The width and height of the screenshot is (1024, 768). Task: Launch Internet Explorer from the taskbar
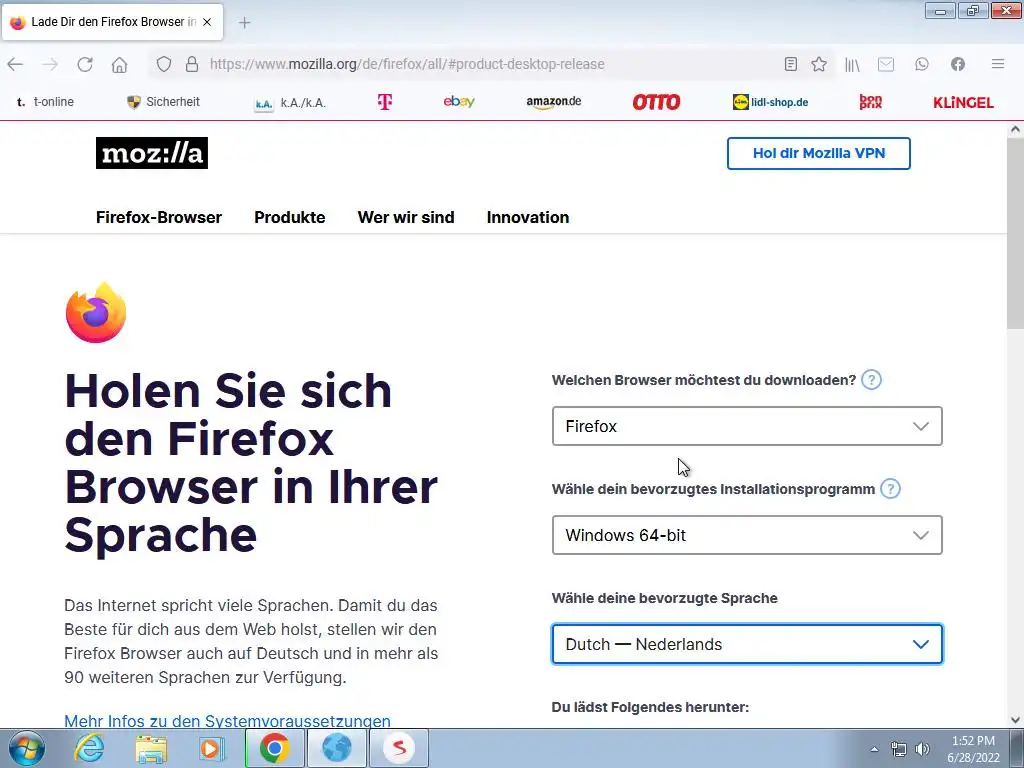click(x=89, y=748)
